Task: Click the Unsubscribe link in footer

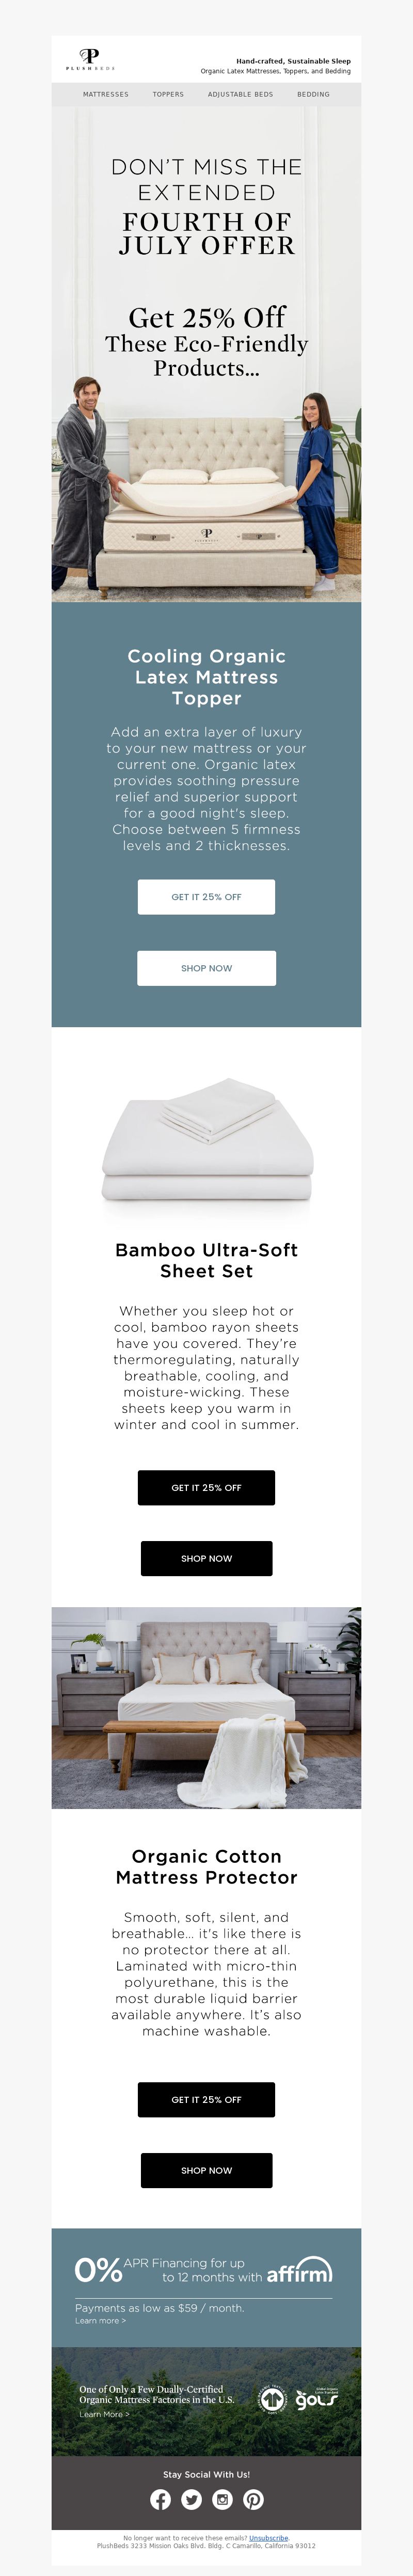Action: 268,2537
